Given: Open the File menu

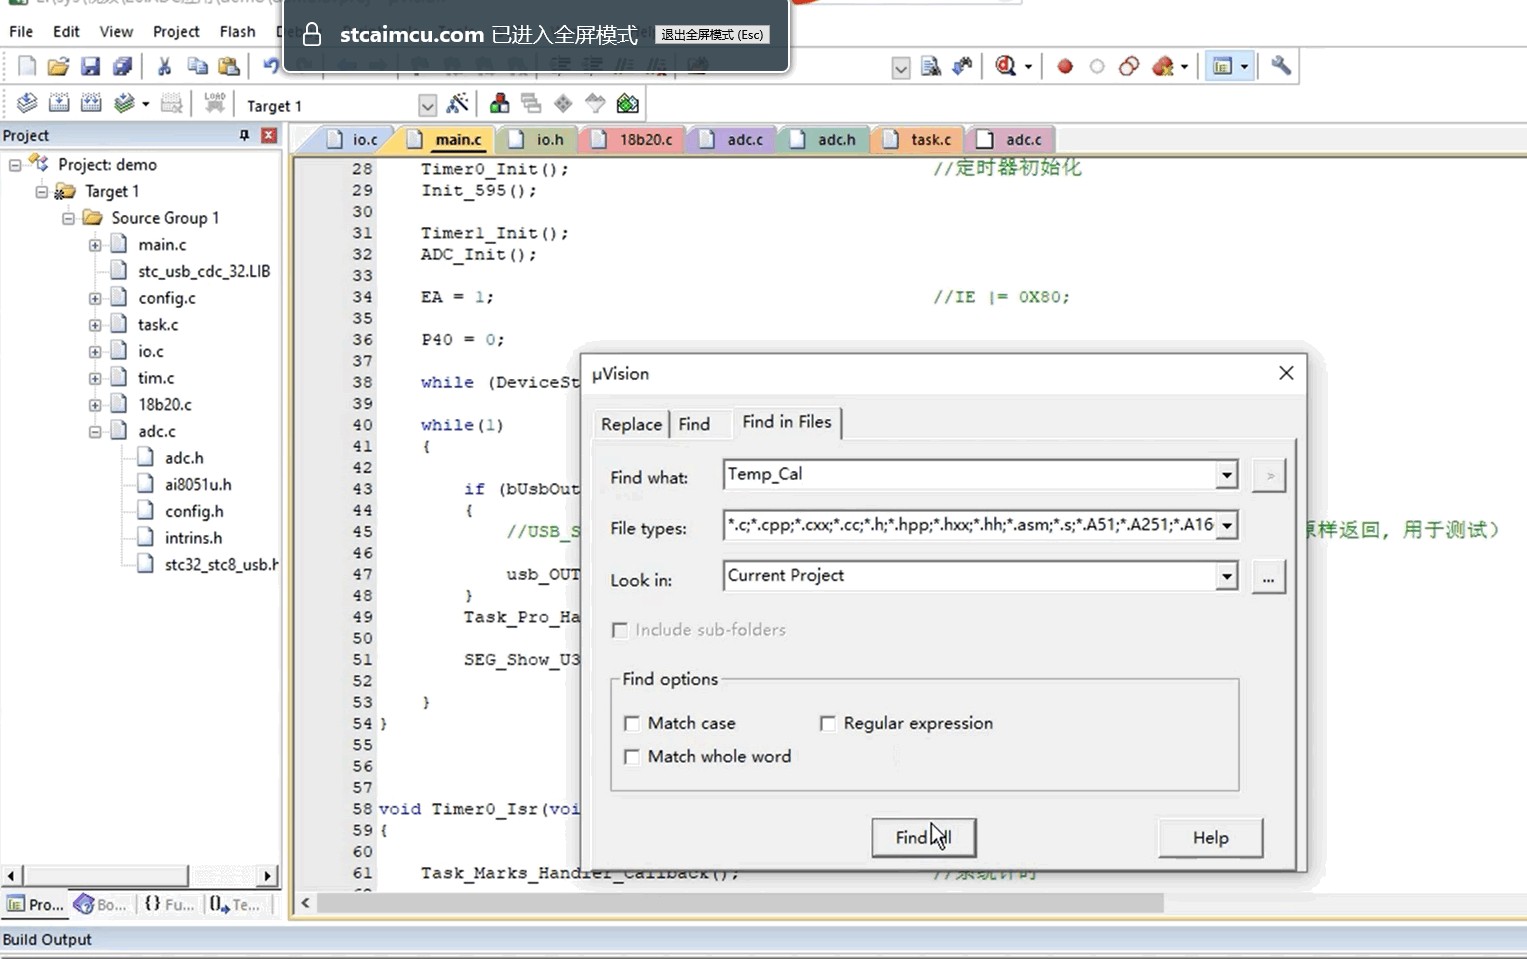Looking at the screenshot, I should point(21,32).
